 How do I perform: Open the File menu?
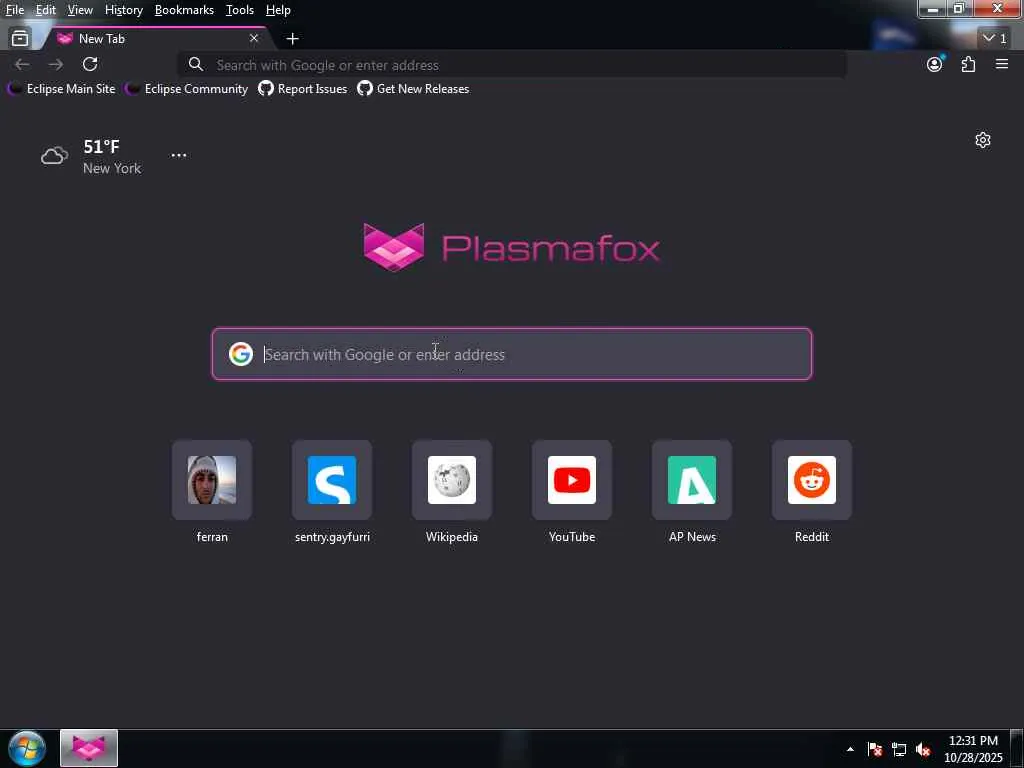[15, 10]
